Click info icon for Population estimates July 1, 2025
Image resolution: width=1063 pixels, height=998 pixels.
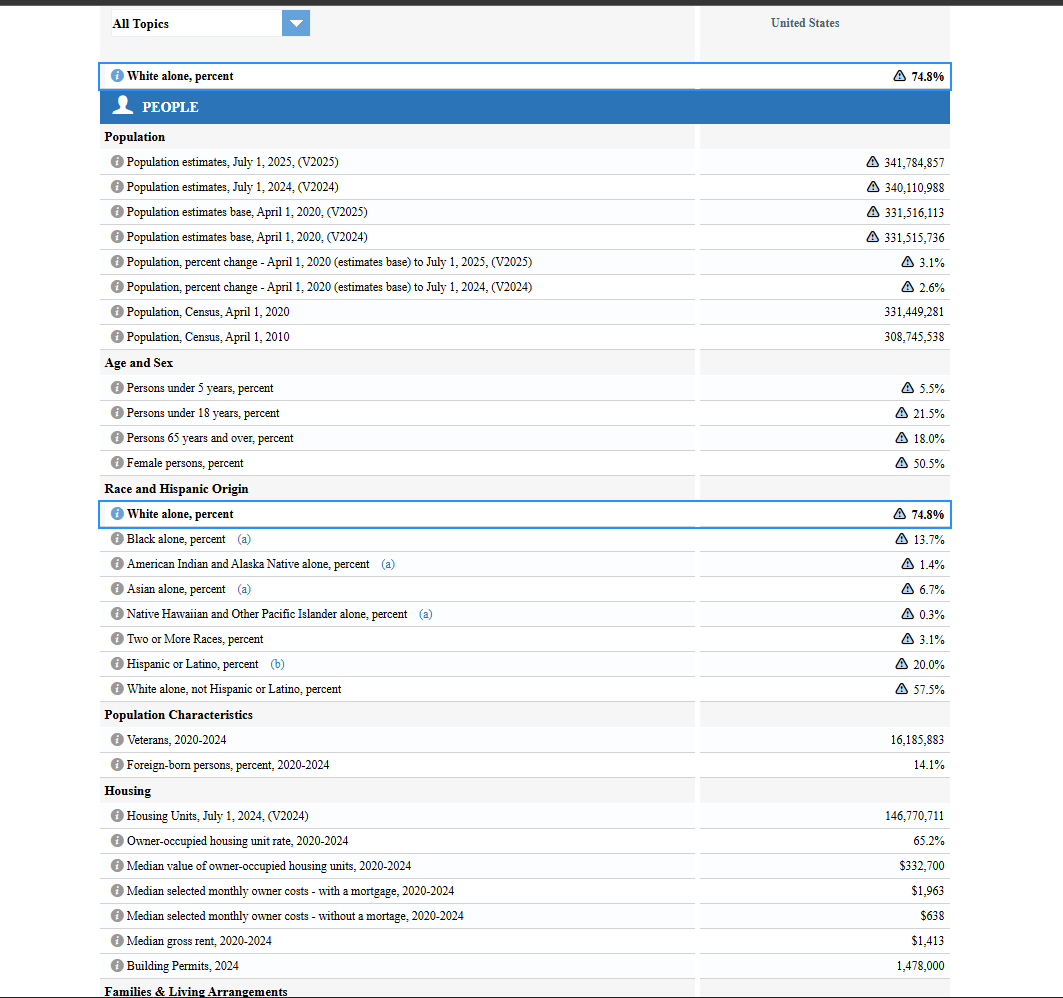pos(117,161)
